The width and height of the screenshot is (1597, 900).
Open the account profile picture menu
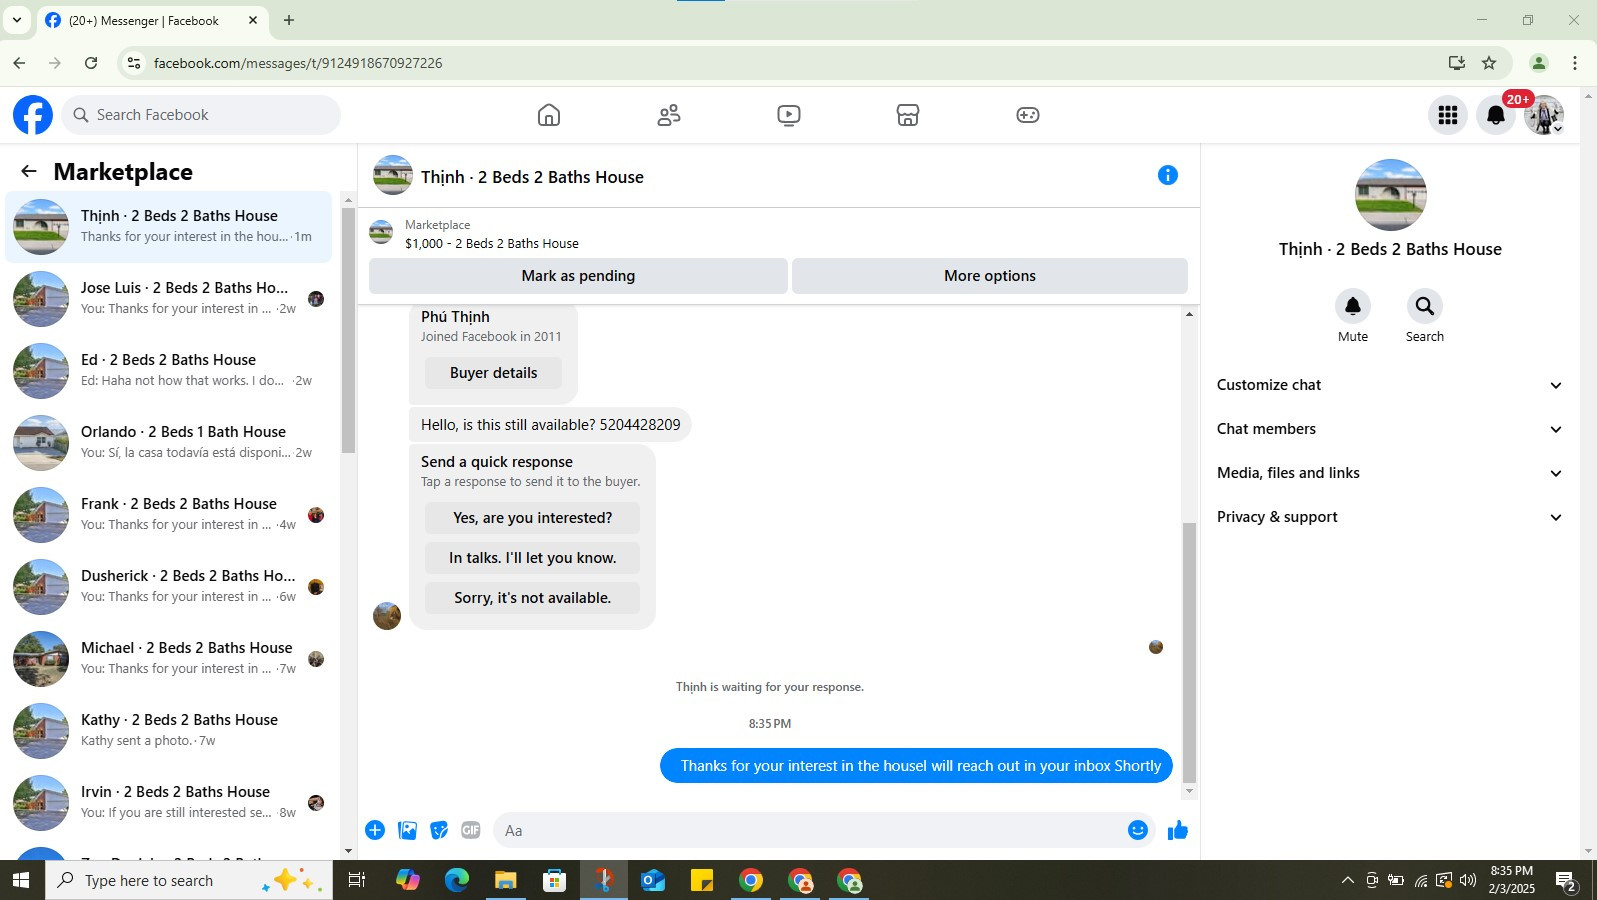click(1544, 115)
